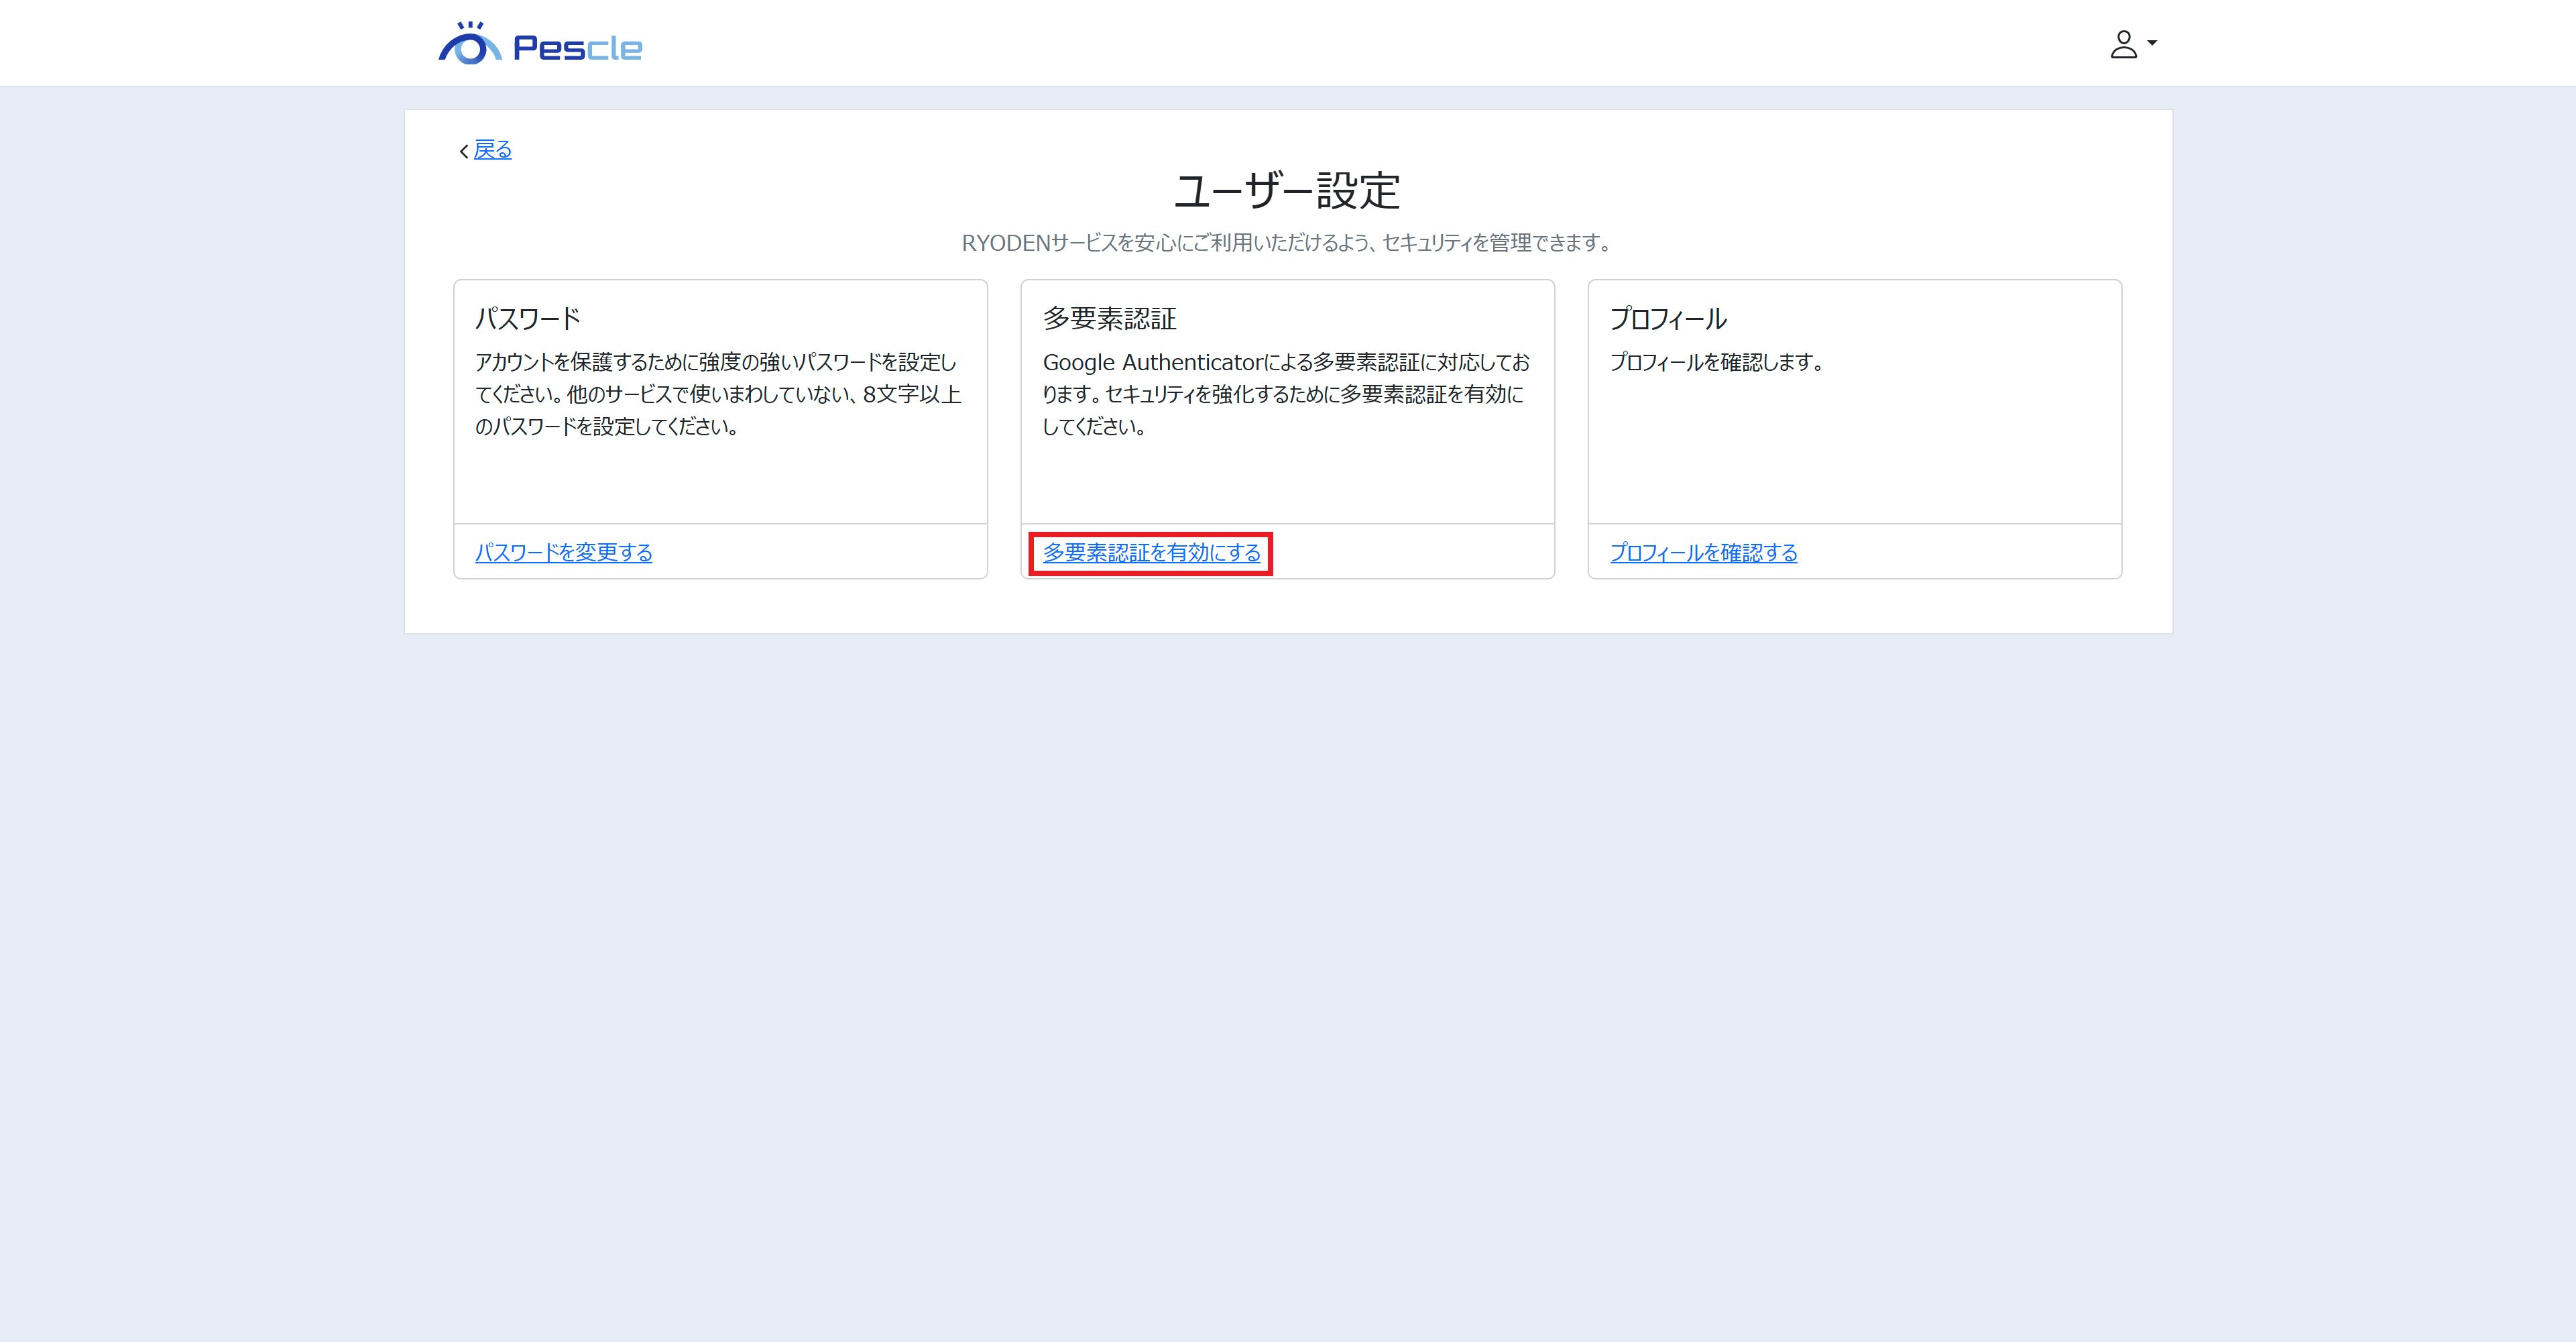Click the ユーザー設定 page title

pos(1287,191)
